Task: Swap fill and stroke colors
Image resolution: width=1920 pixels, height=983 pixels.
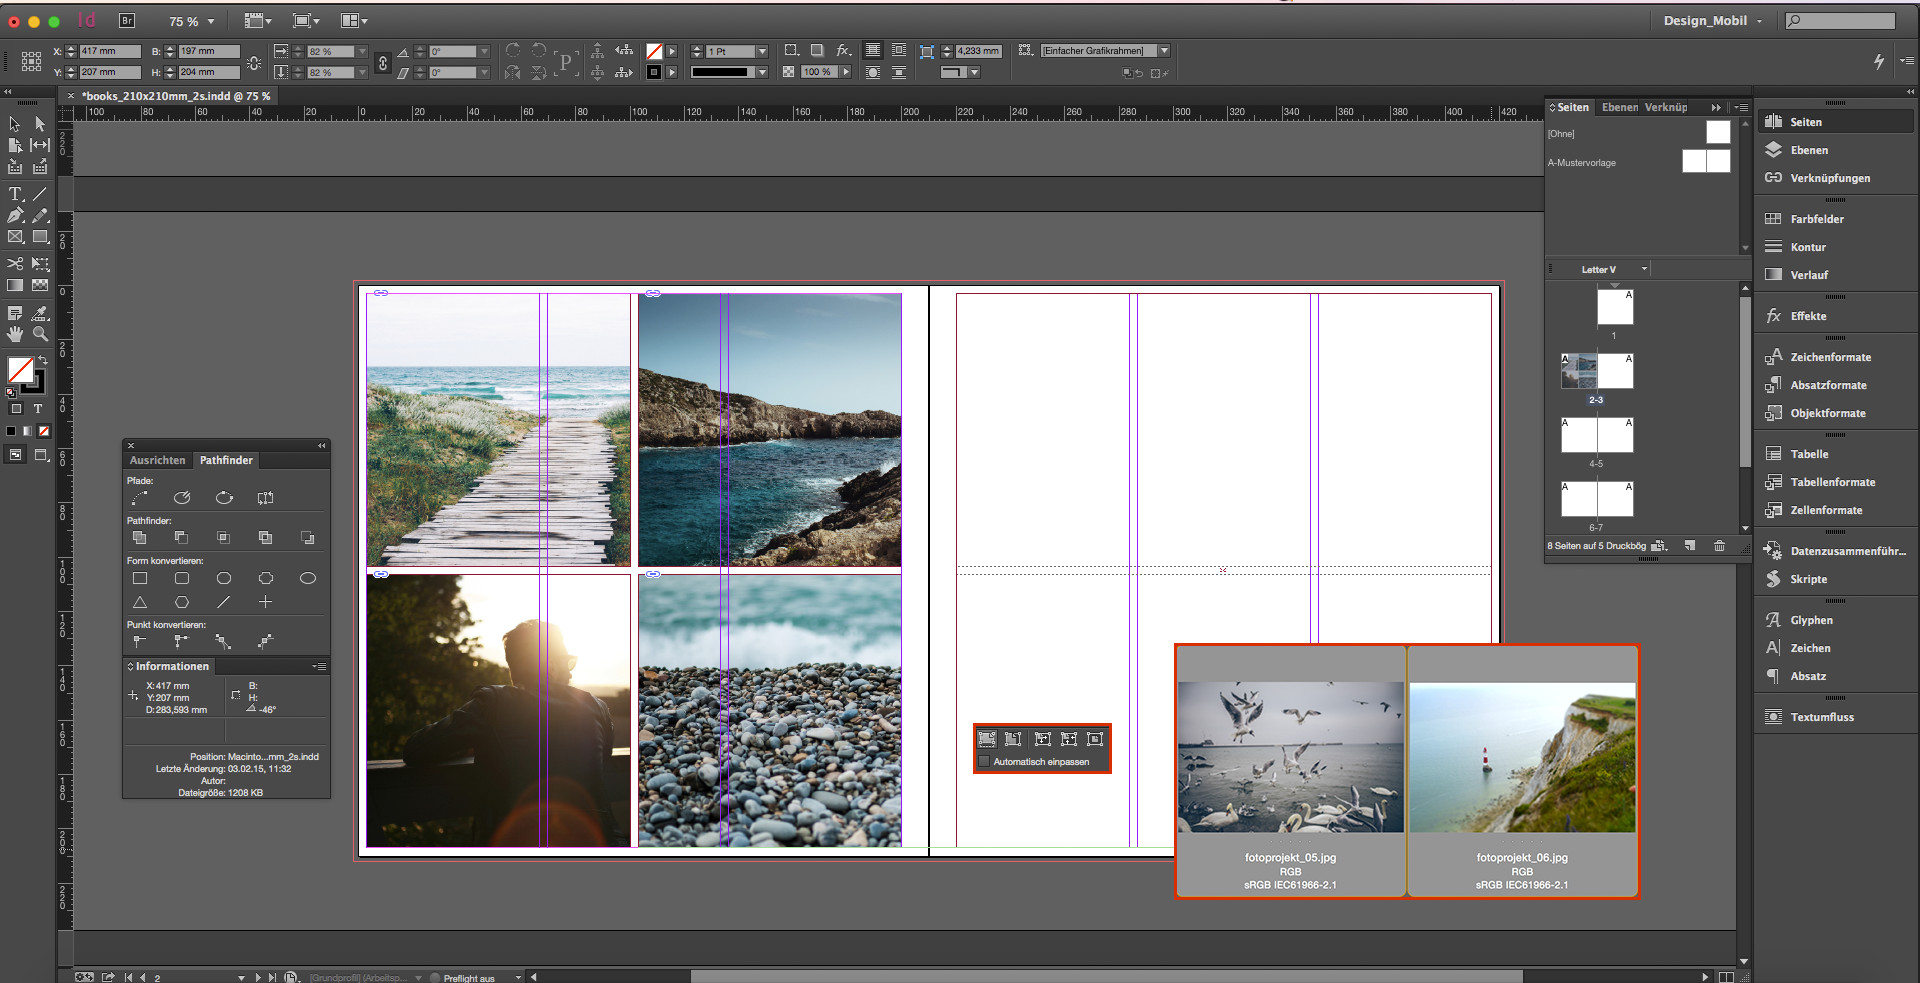Action: click(43, 360)
